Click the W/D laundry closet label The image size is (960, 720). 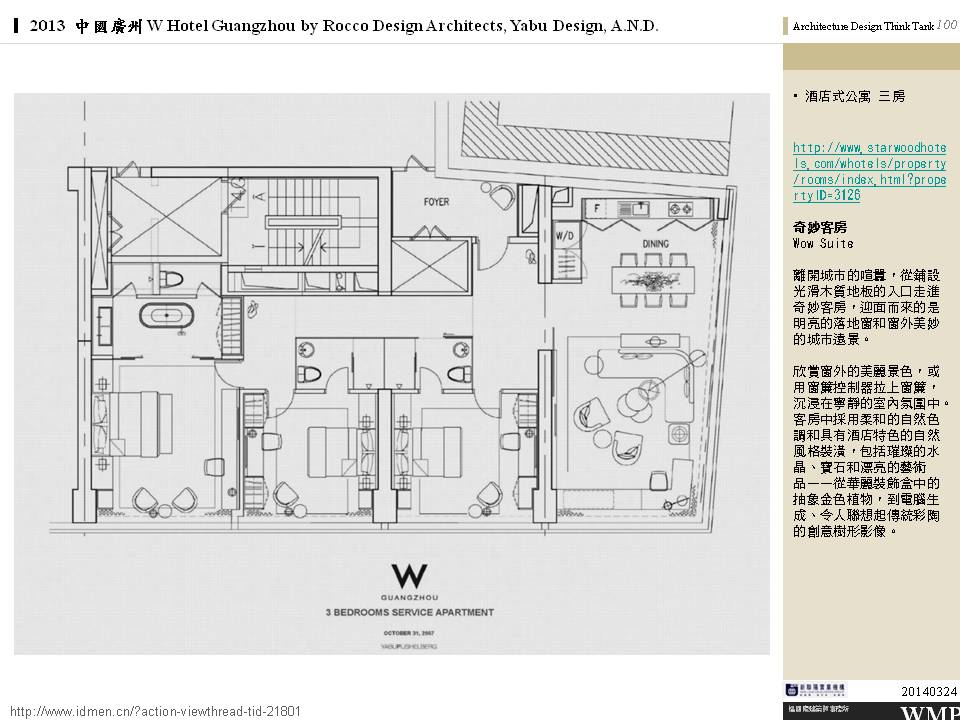(564, 237)
